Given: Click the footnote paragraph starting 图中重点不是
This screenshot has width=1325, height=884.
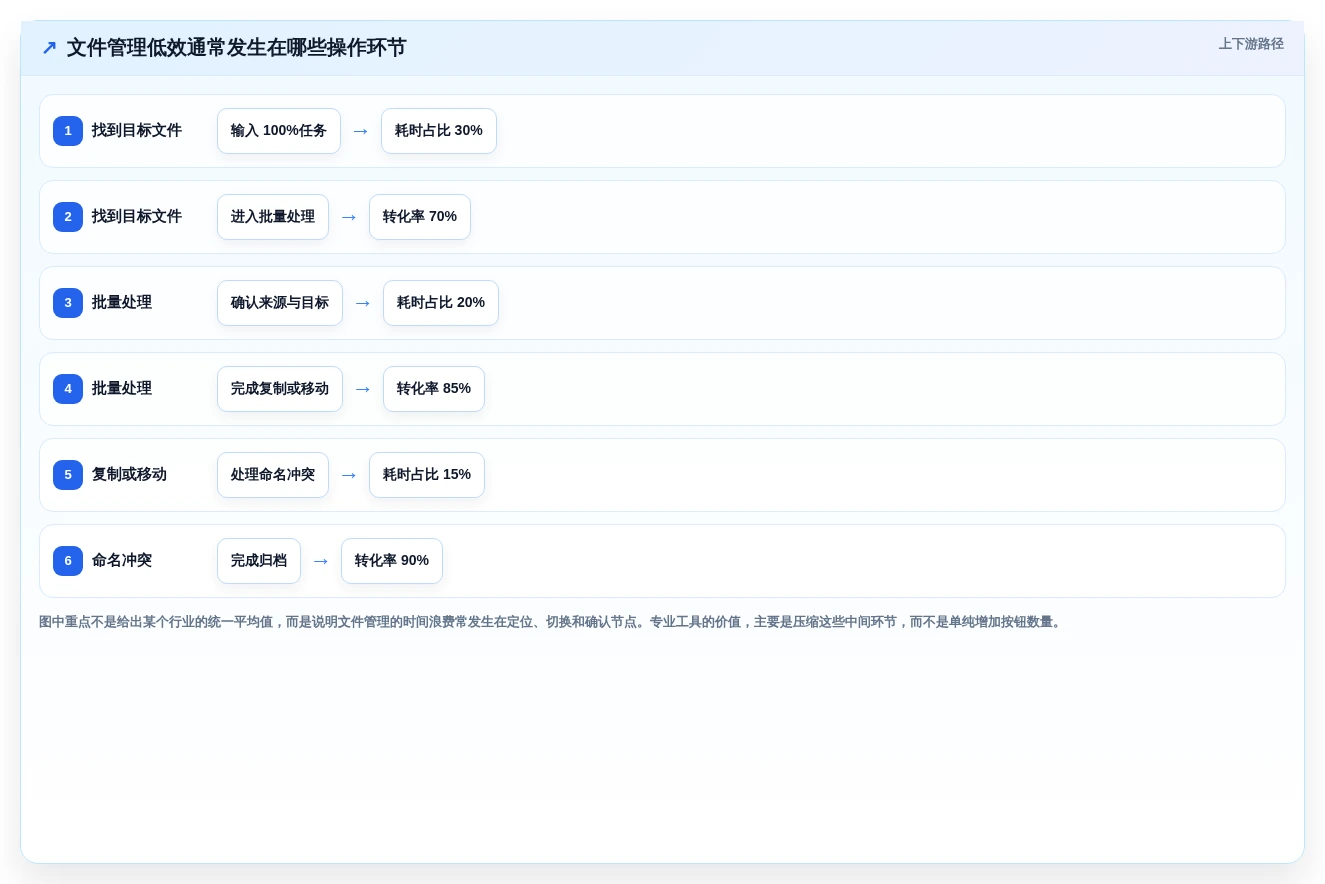Looking at the screenshot, I should (x=552, y=622).
